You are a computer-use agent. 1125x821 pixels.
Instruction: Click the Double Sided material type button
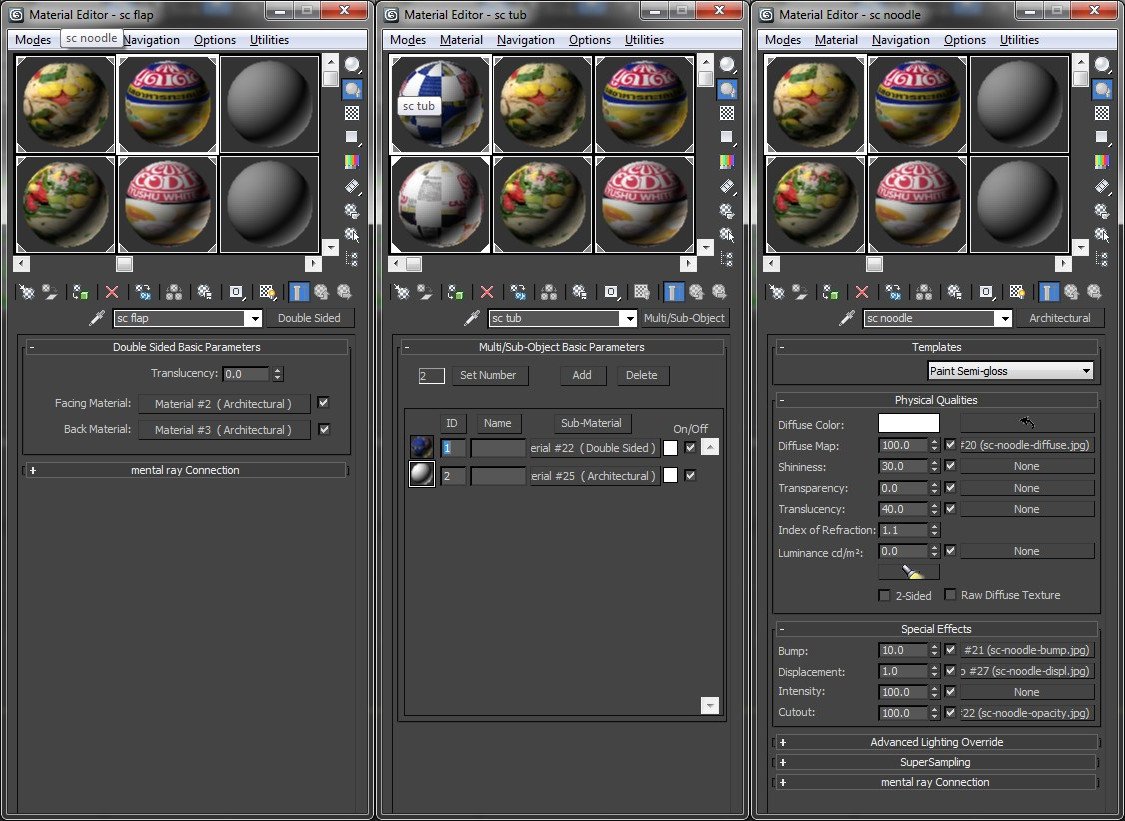pyautogui.click(x=309, y=318)
